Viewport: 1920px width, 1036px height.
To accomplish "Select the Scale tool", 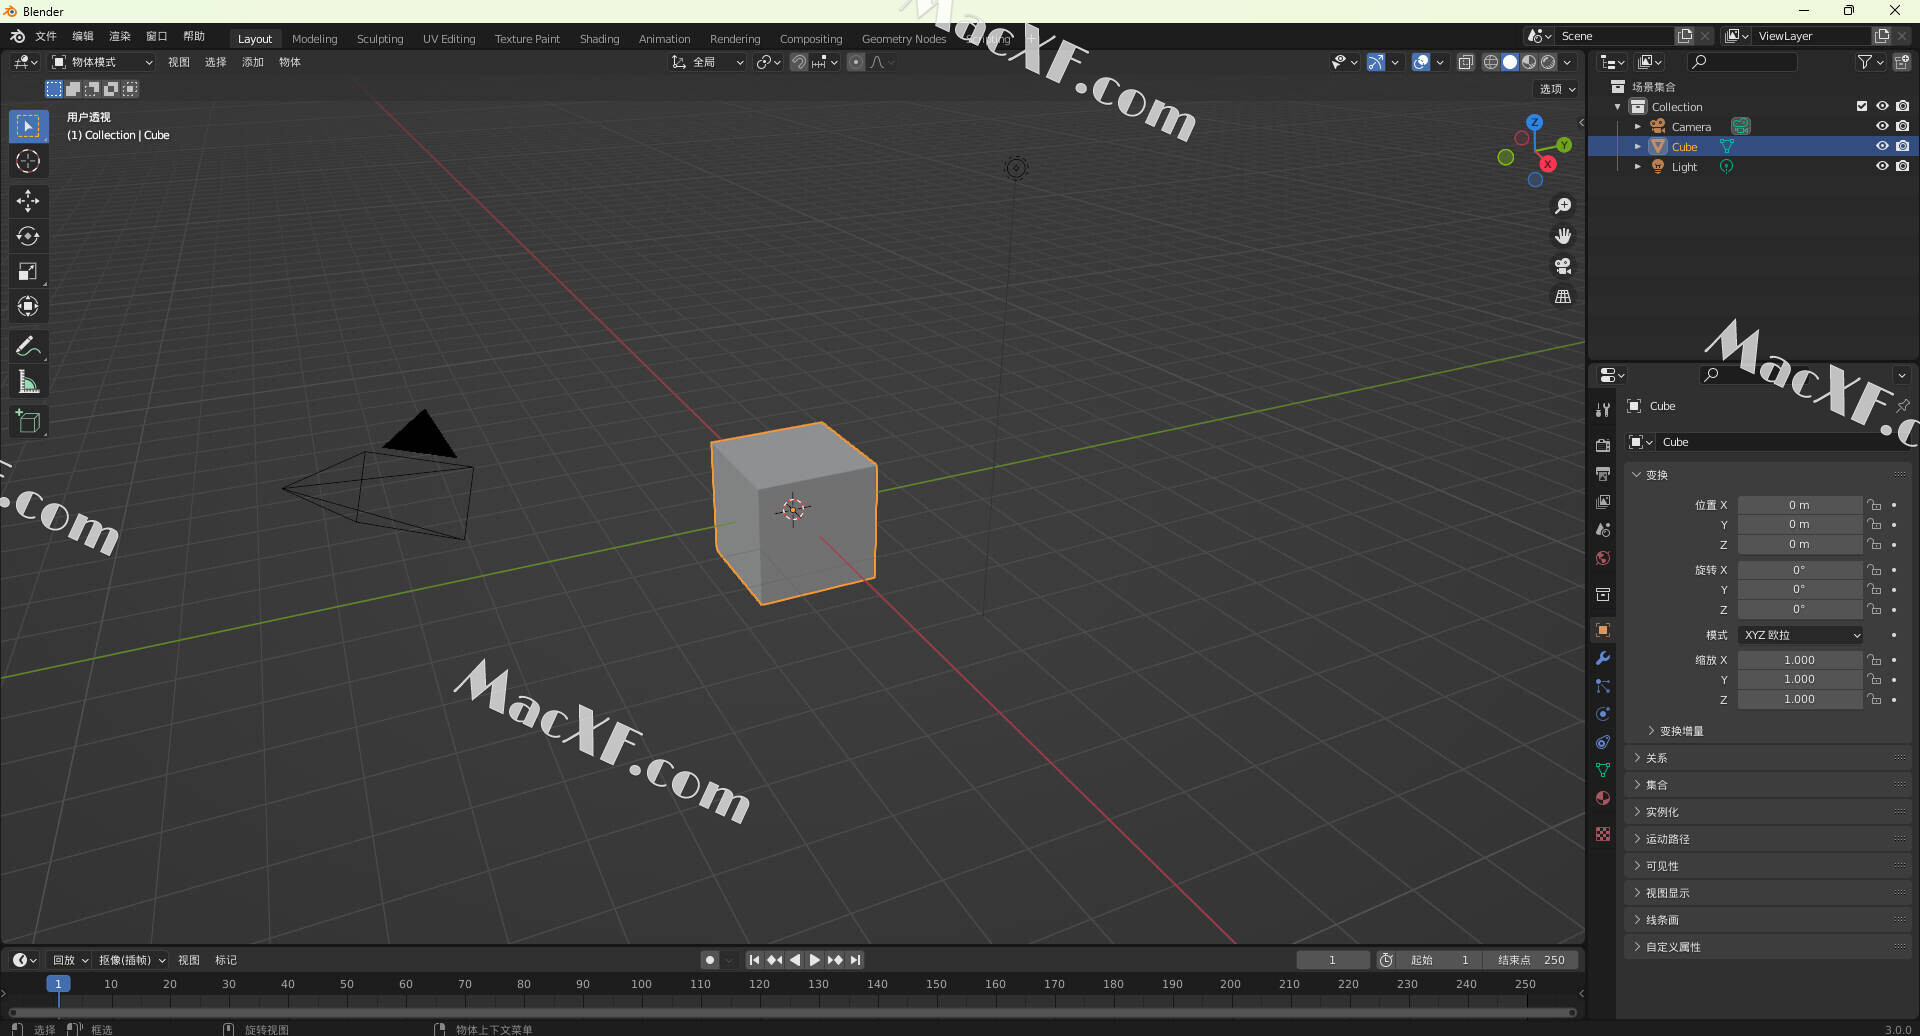I will 28,271.
